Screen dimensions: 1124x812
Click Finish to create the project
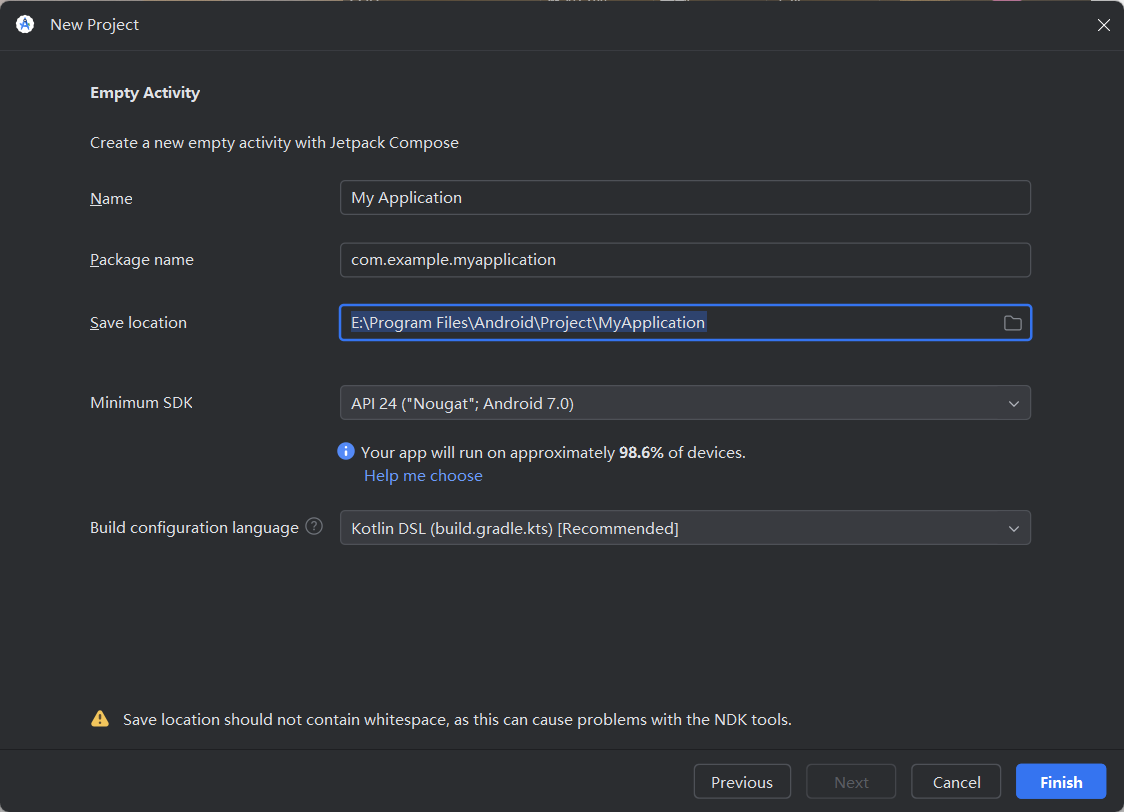(x=1060, y=782)
